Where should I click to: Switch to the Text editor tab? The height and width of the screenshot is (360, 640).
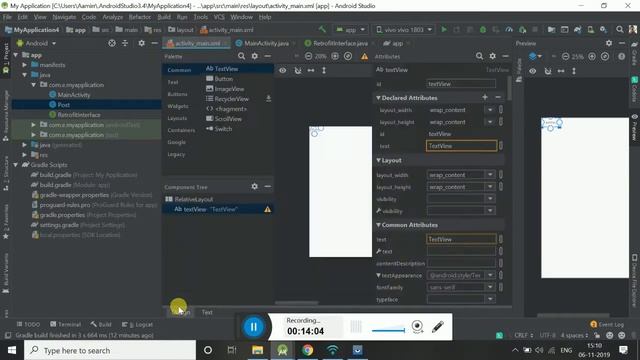tap(207, 312)
